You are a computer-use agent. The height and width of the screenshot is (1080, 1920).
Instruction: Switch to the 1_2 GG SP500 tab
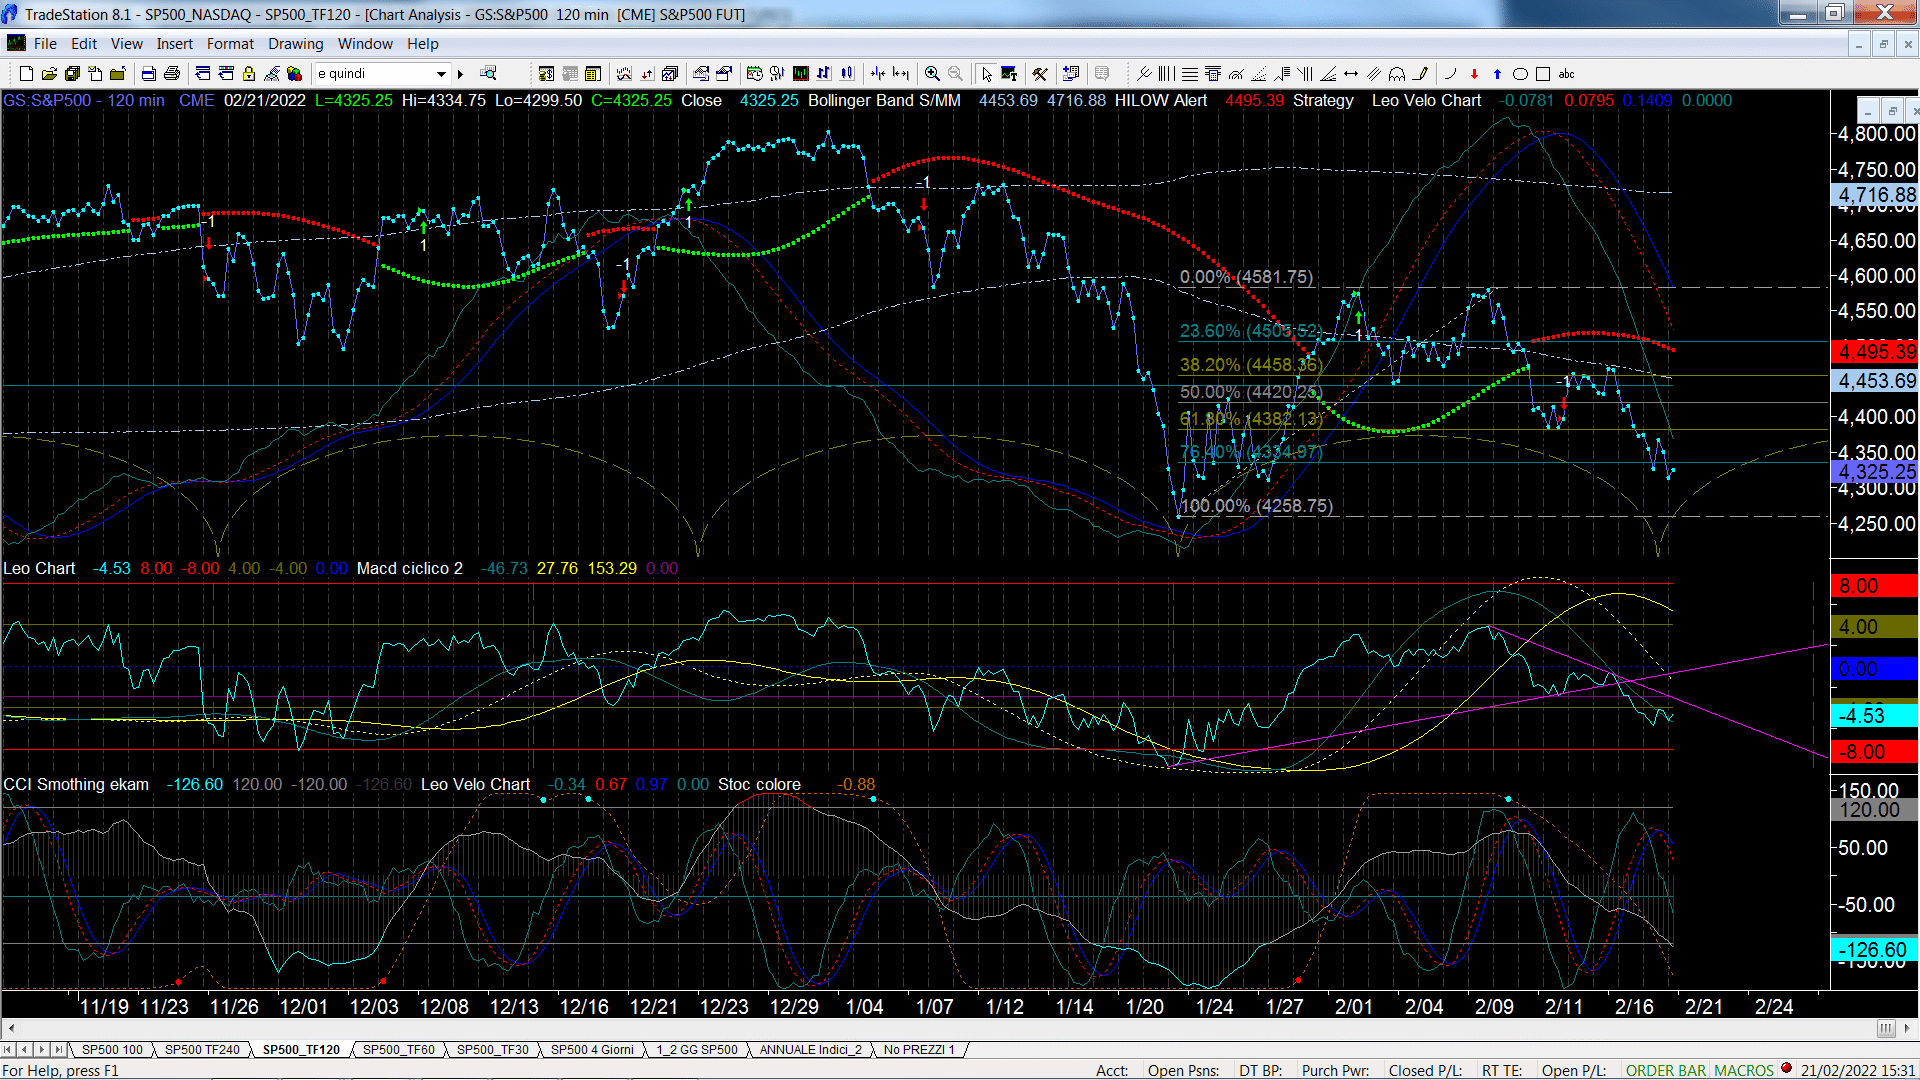click(697, 1050)
